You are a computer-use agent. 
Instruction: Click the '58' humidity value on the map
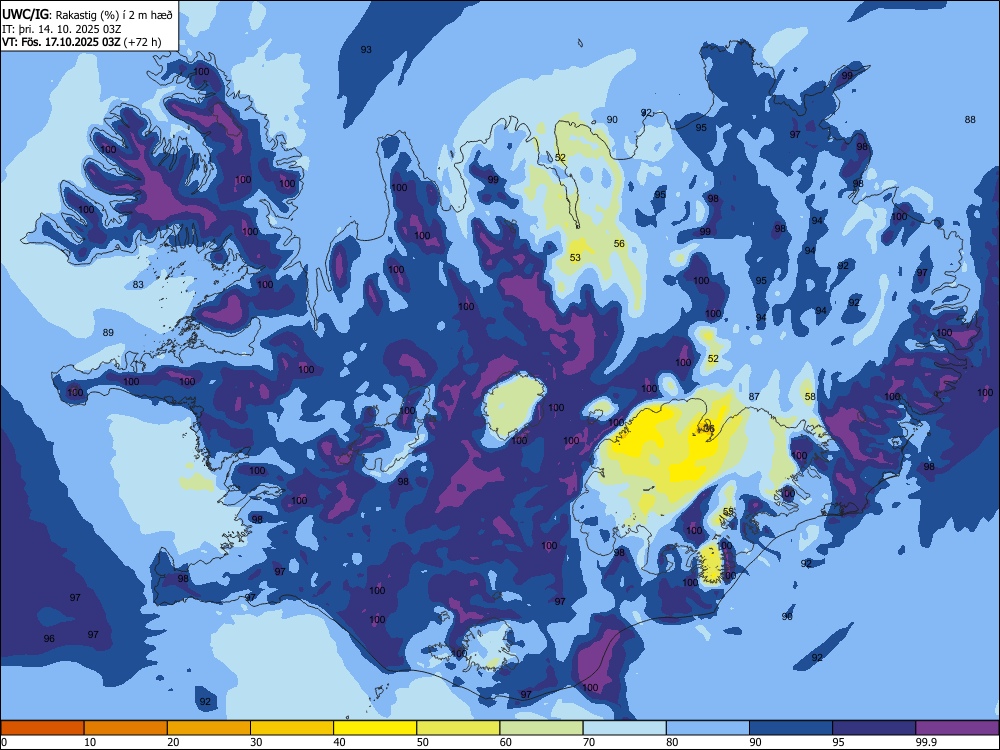(x=810, y=396)
